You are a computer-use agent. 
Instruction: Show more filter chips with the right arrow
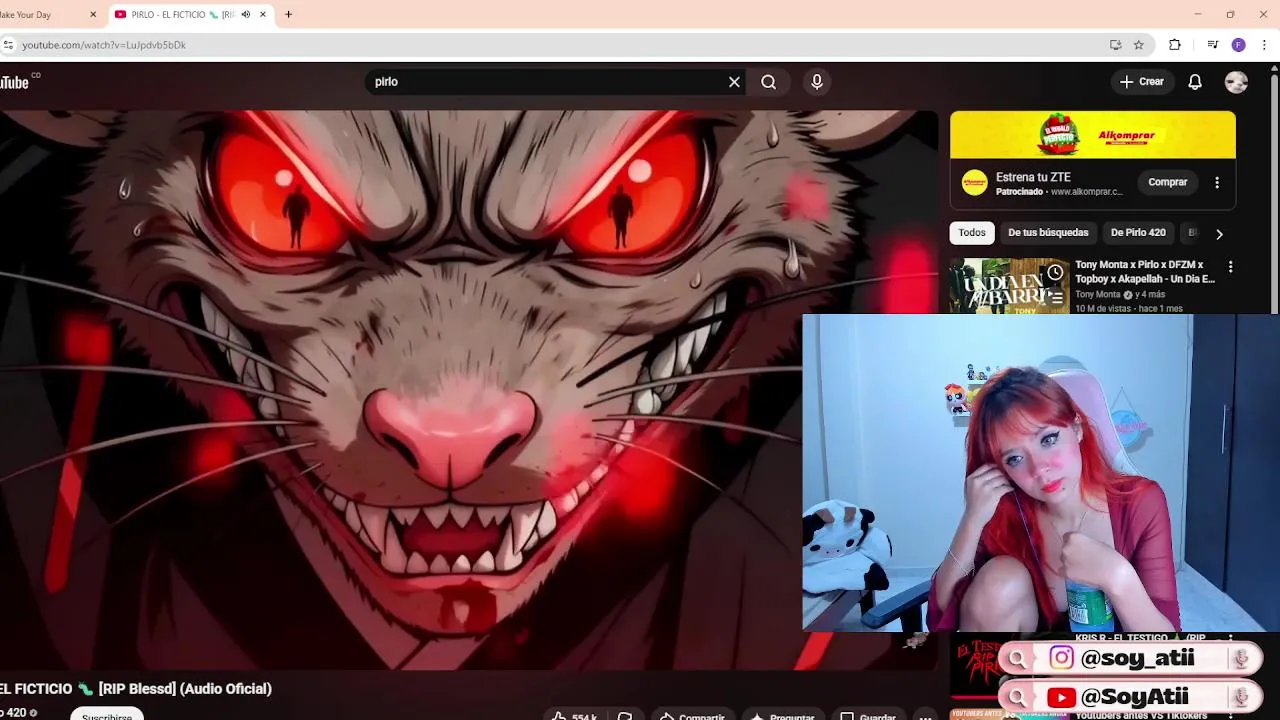(1219, 233)
